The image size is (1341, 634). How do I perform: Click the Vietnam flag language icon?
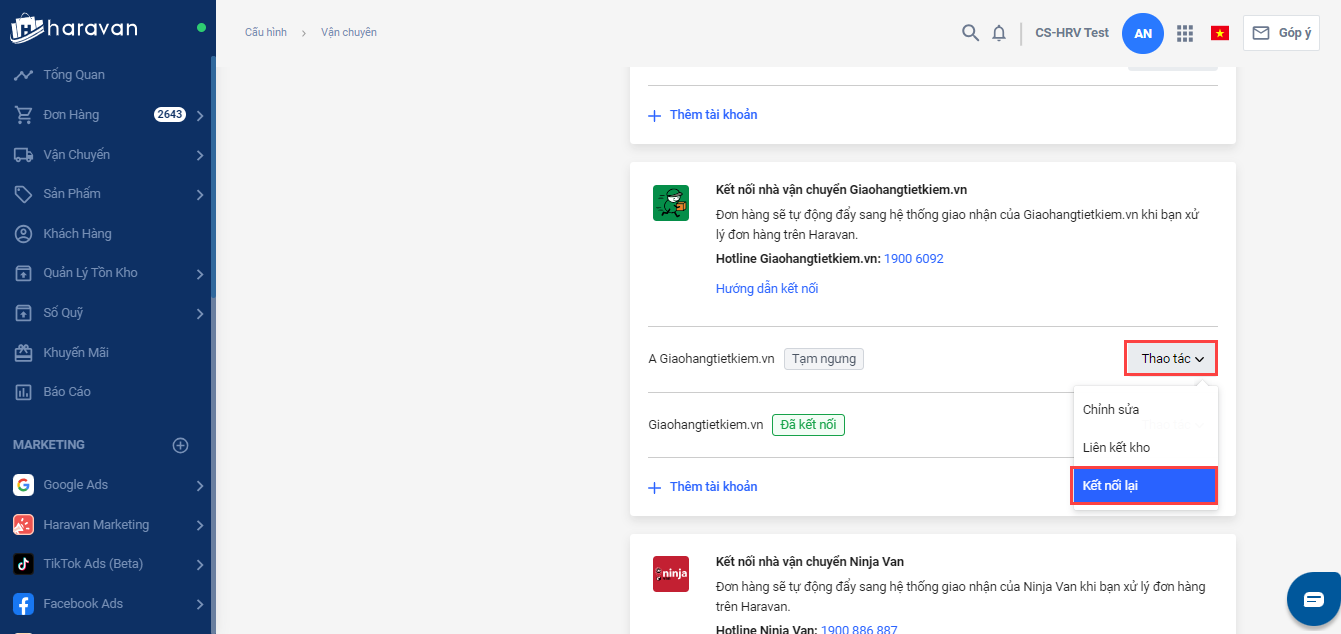click(1220, 33)
